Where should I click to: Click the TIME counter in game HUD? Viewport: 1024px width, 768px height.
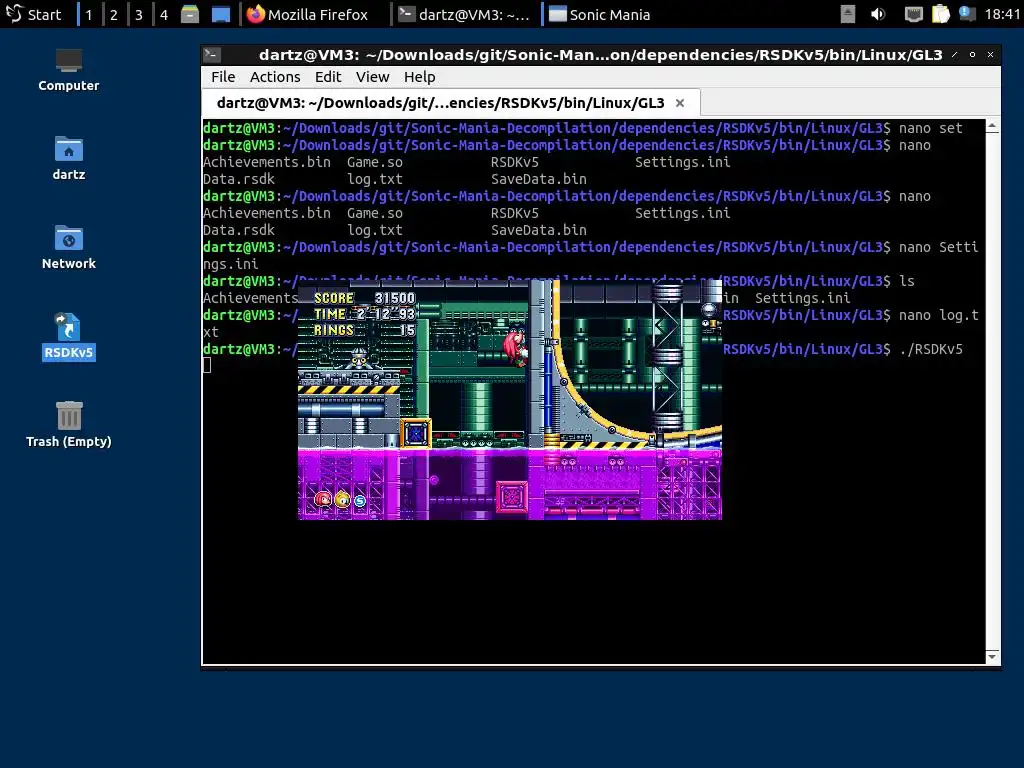(364, 314)
